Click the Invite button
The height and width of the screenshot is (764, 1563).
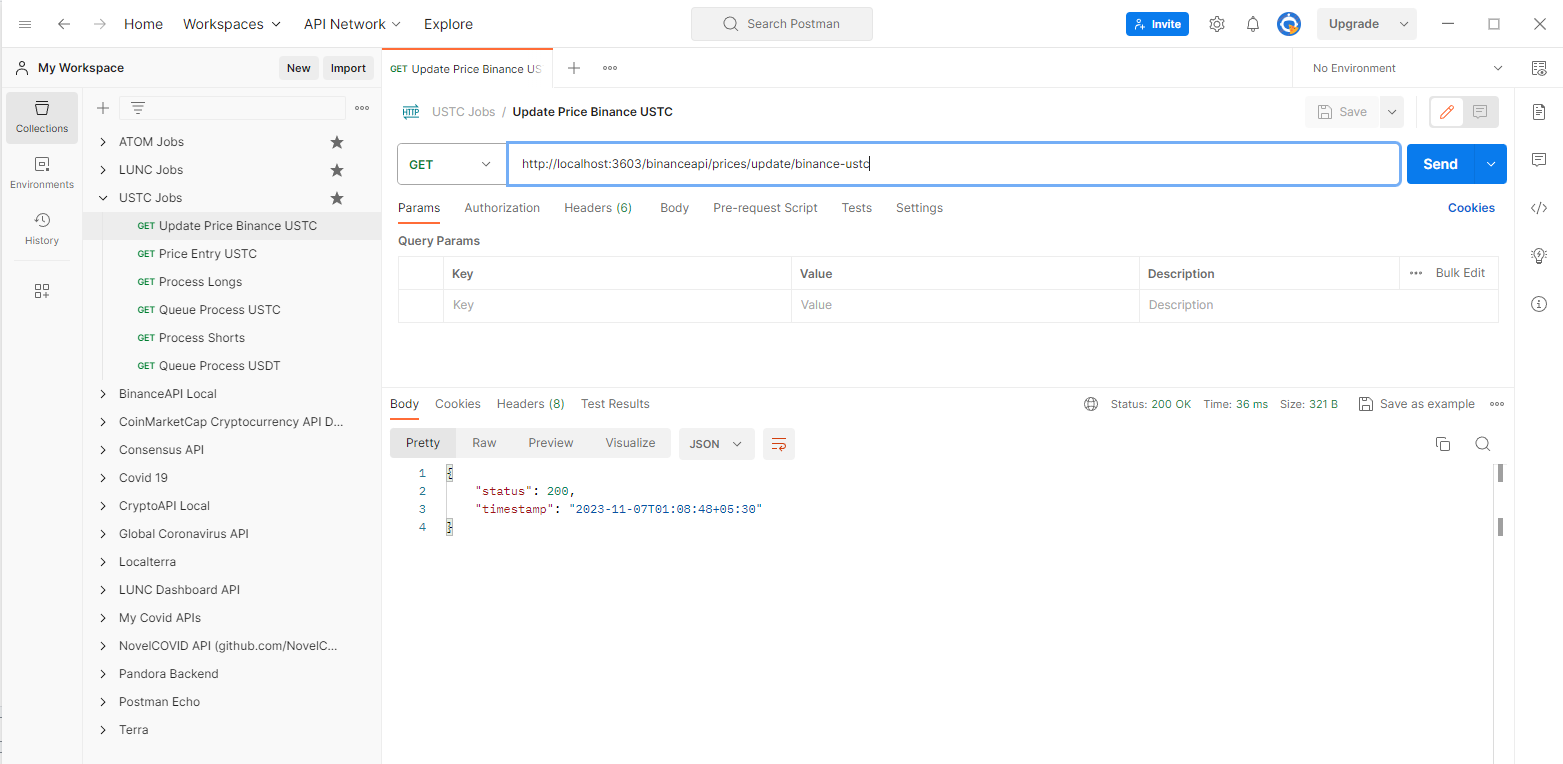coord(1157,24)
